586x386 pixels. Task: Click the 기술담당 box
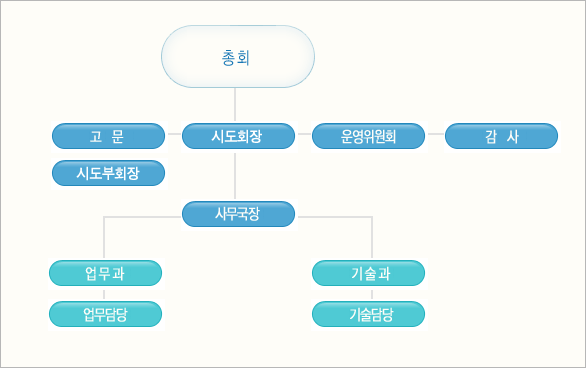tap(368, 314)
